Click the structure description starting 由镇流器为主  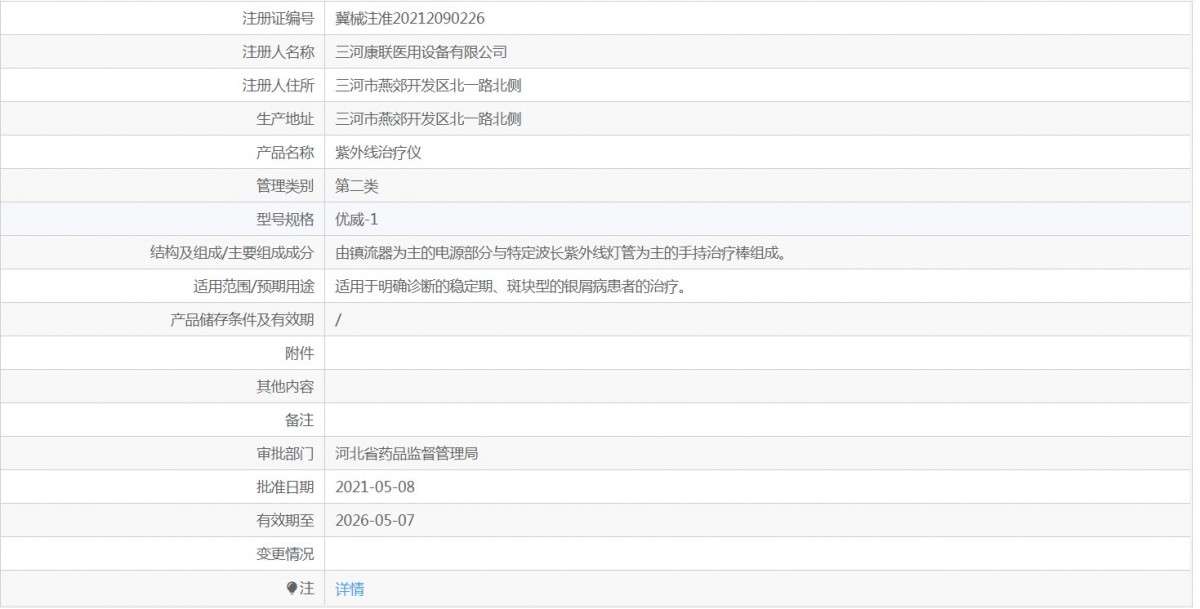pyautogui.click(x=560, y=253)
